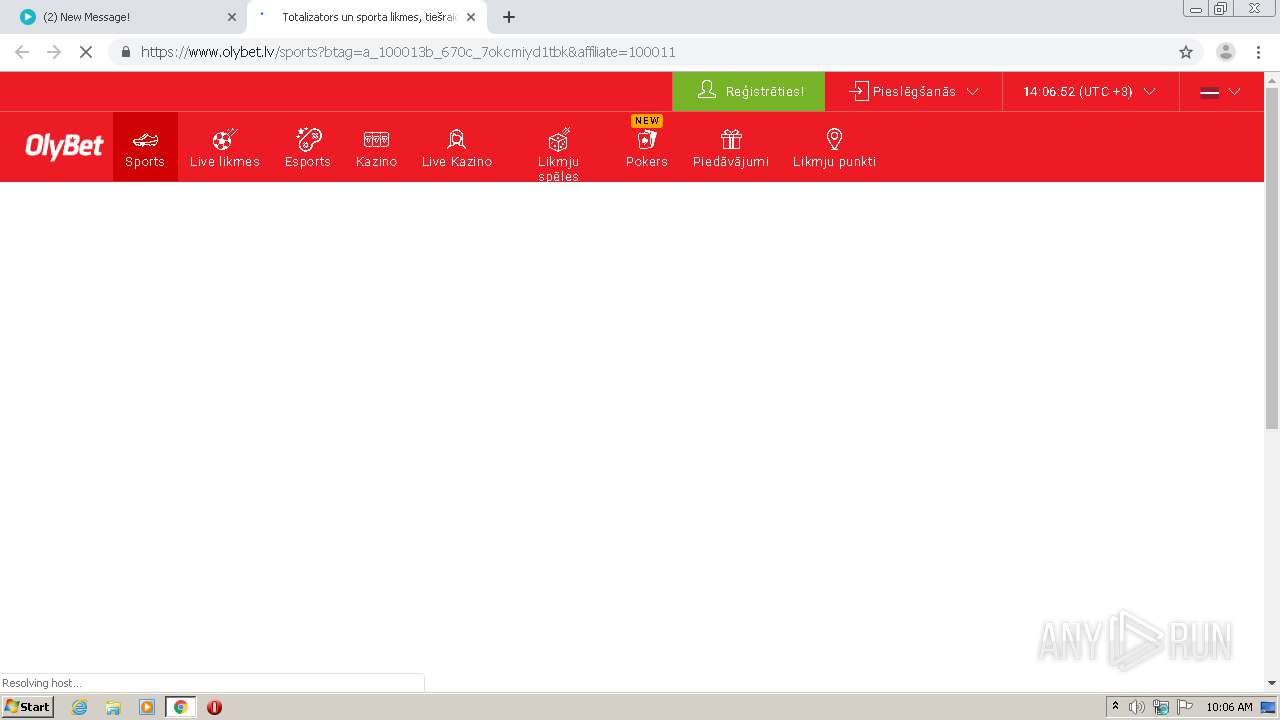The width and height of the screenshot is (1280, 720).
Task: Click the Show desktop icon
Action: [x=1268, y=707]
